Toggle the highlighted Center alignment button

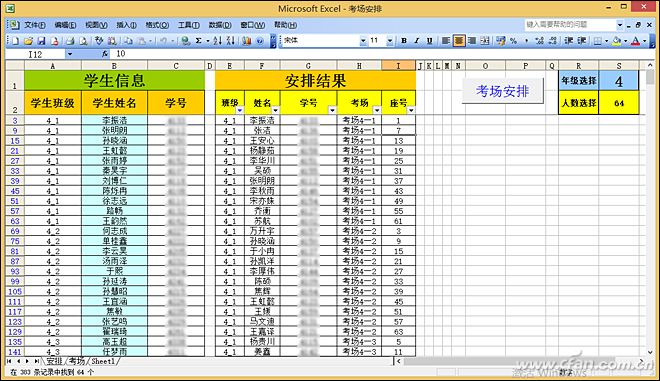point(459,41)
